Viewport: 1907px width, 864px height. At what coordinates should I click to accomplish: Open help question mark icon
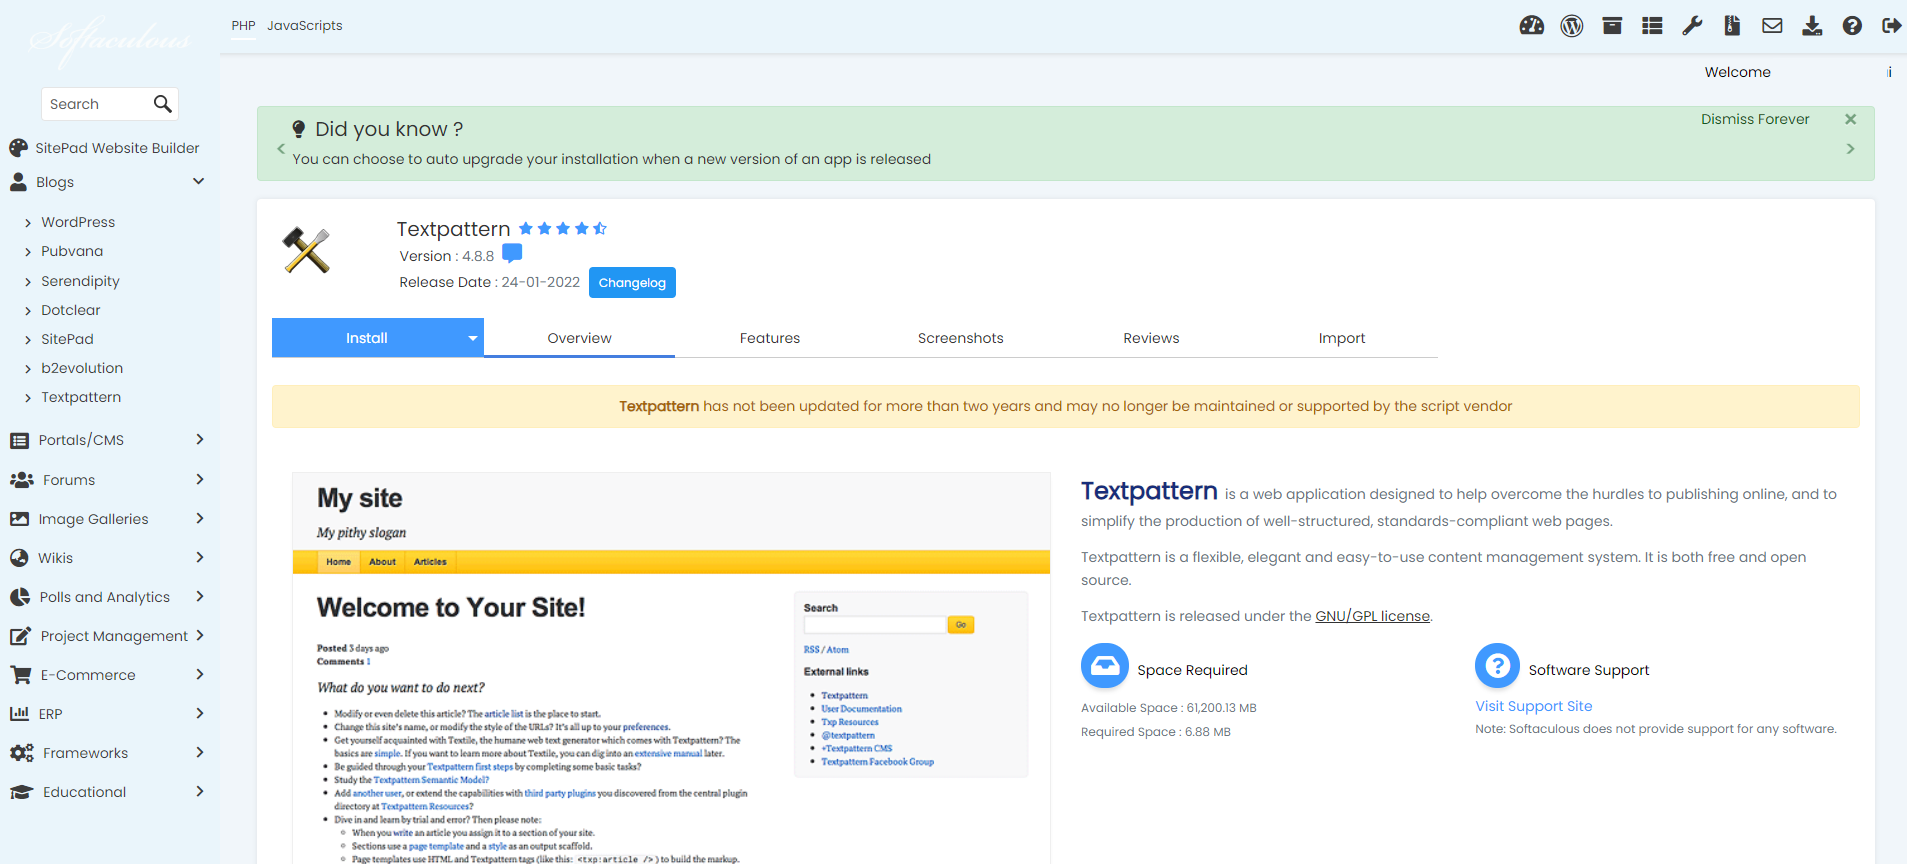[1852, 26]
